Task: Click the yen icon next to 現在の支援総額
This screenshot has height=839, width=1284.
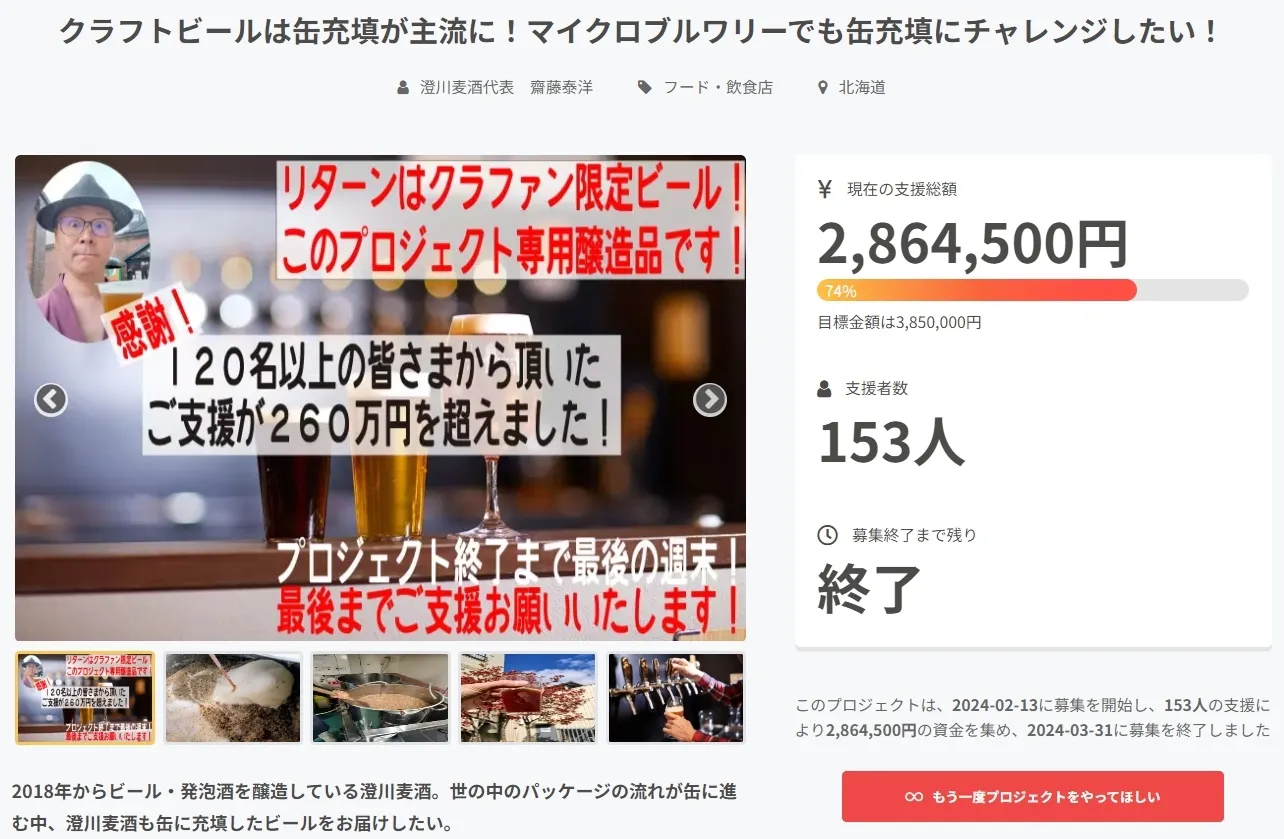Action: click(x=825, y=189)
